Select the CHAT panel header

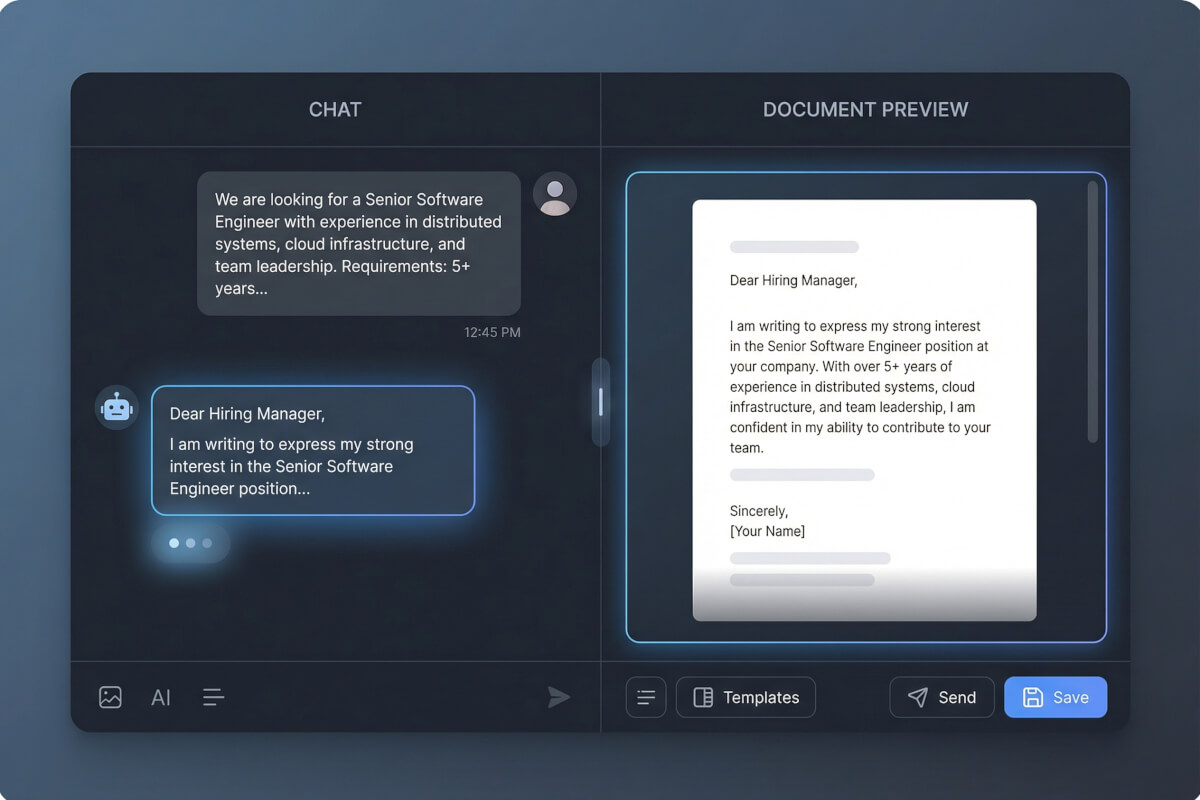(335, 110)
